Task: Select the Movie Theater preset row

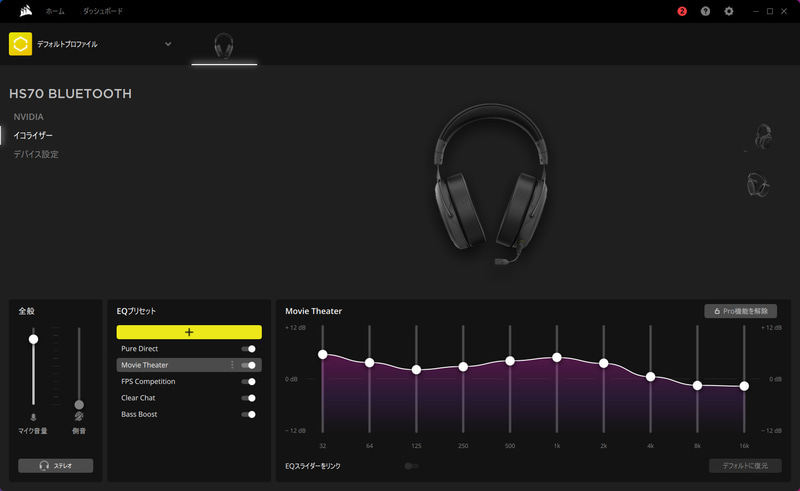Action: point(189,365)
